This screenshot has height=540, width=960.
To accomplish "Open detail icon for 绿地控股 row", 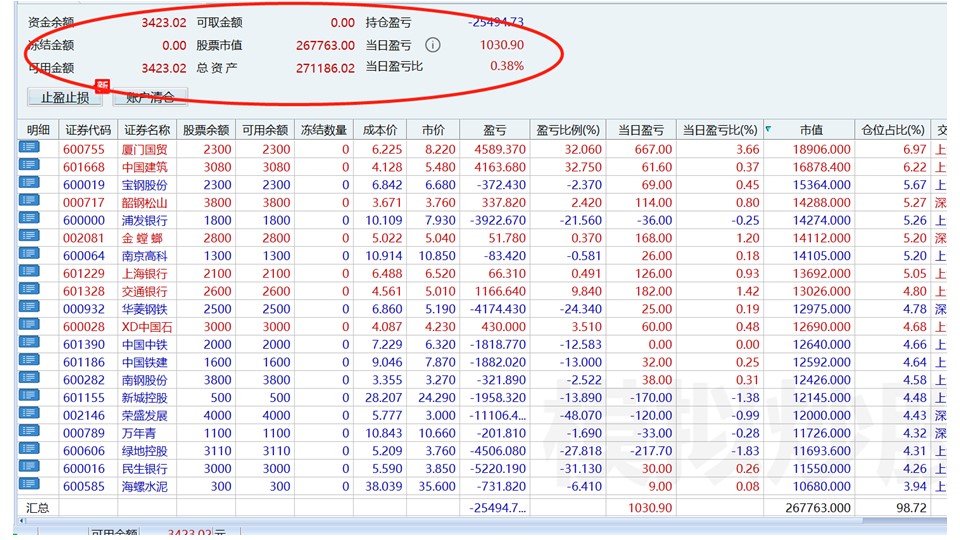I will [29, 449].
